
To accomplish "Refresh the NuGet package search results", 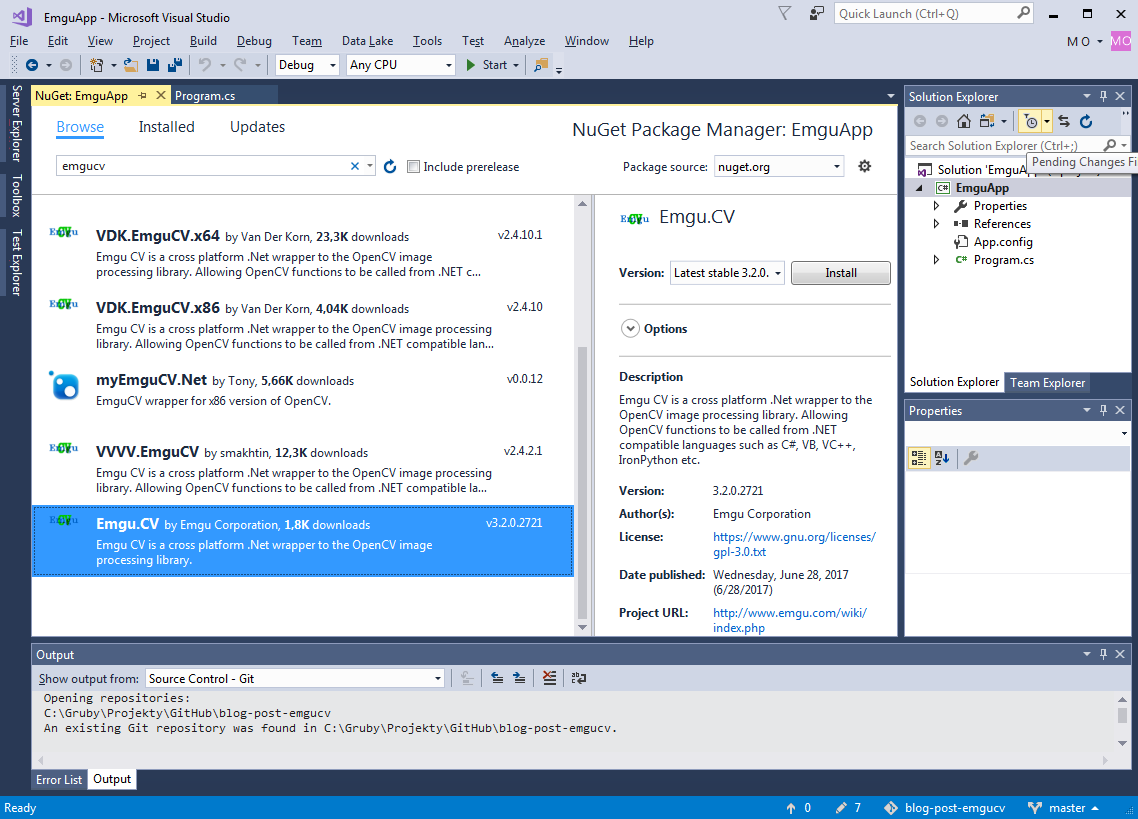I will pyautogui.click(x=390, y=167).
